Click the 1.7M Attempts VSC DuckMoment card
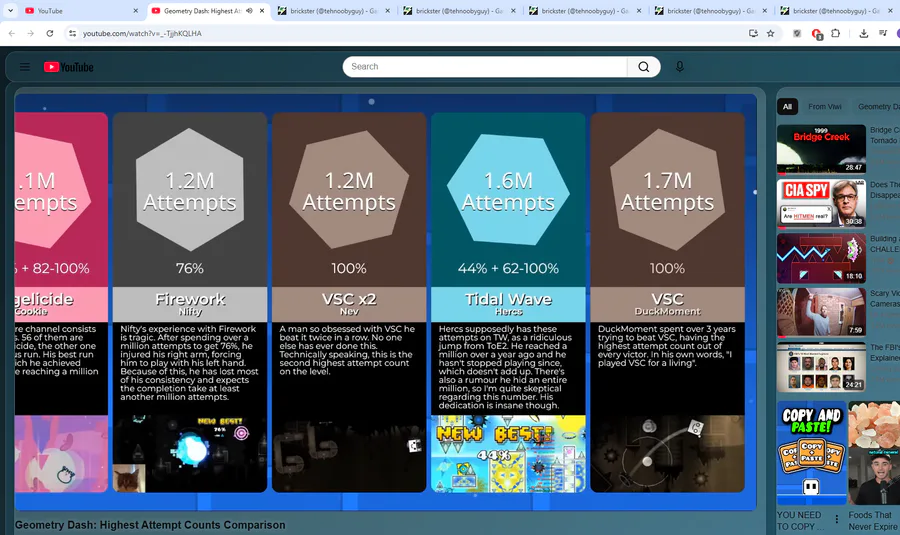 click(668, 303)
